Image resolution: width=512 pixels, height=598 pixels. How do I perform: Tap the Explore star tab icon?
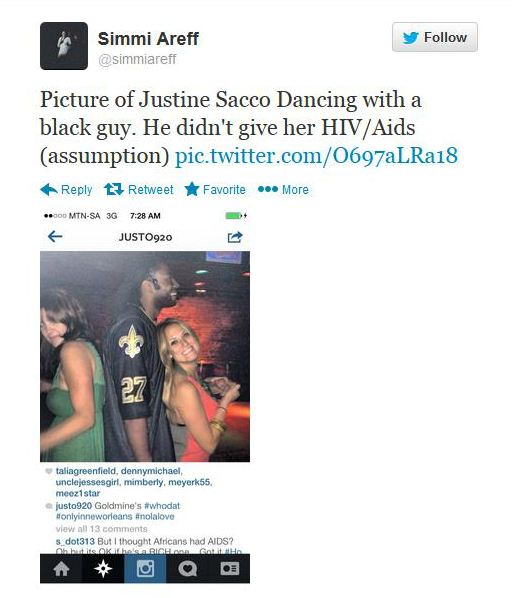click(103, 569)
